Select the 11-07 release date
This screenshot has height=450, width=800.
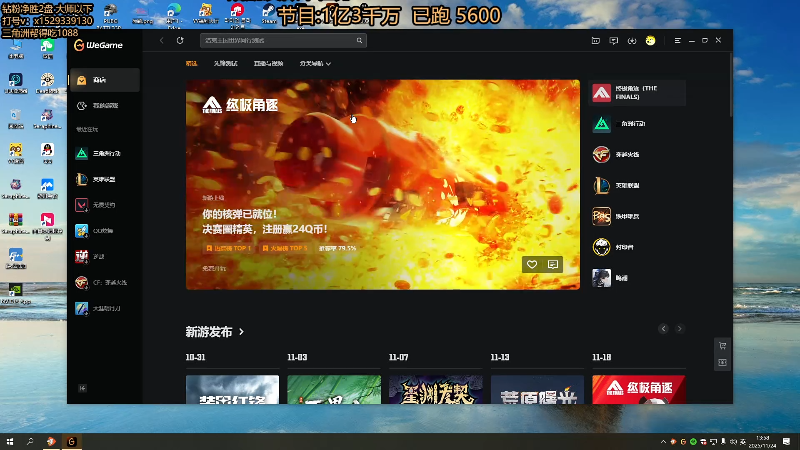coord(398,357)
